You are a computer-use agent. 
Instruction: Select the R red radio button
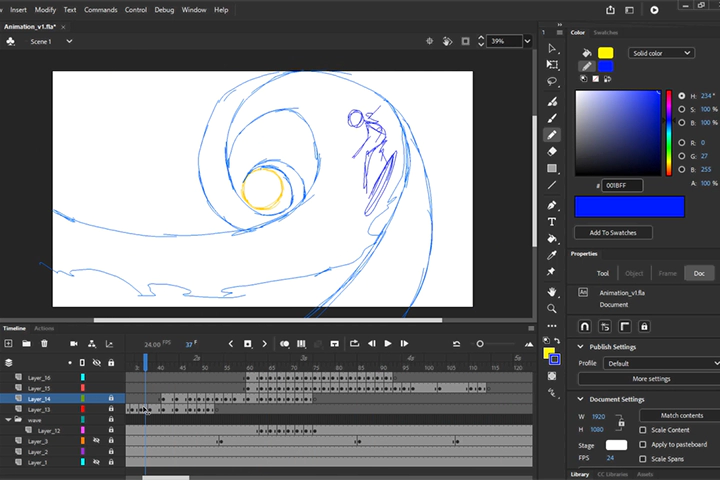pos(681,143)
